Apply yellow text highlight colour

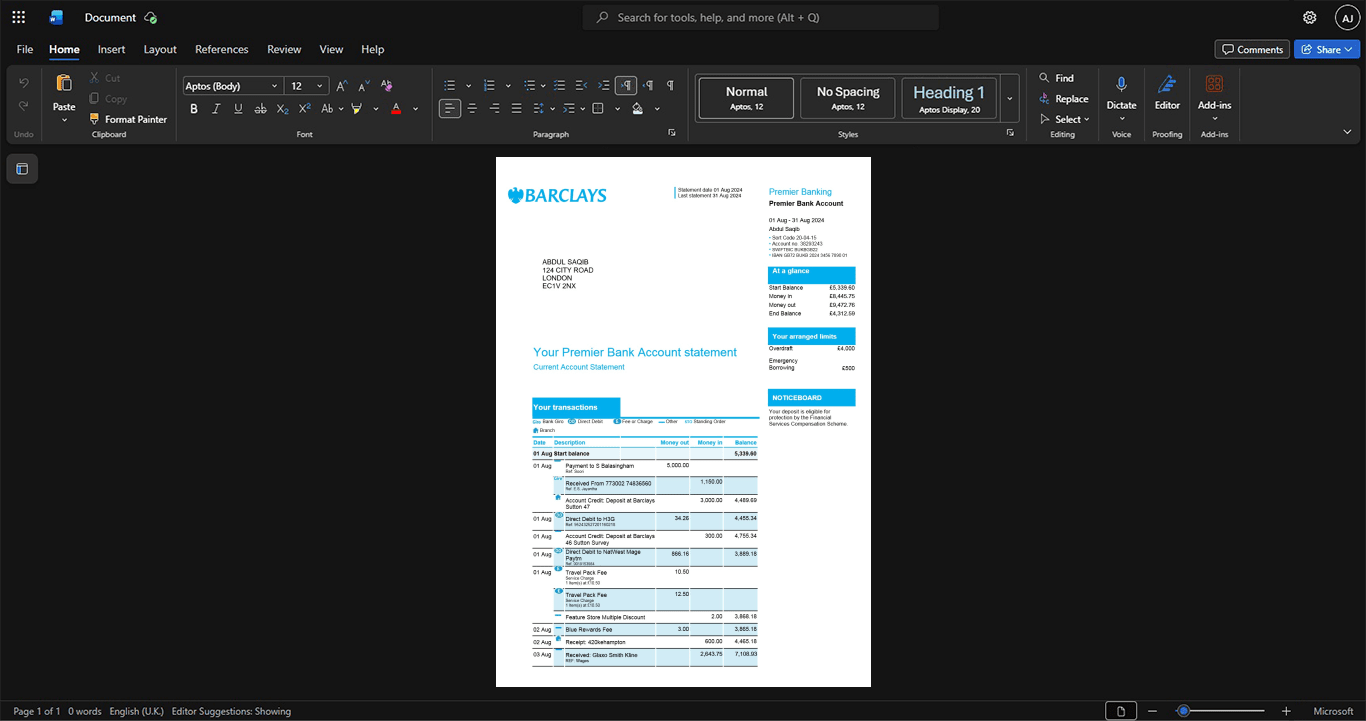pos(357,108)
